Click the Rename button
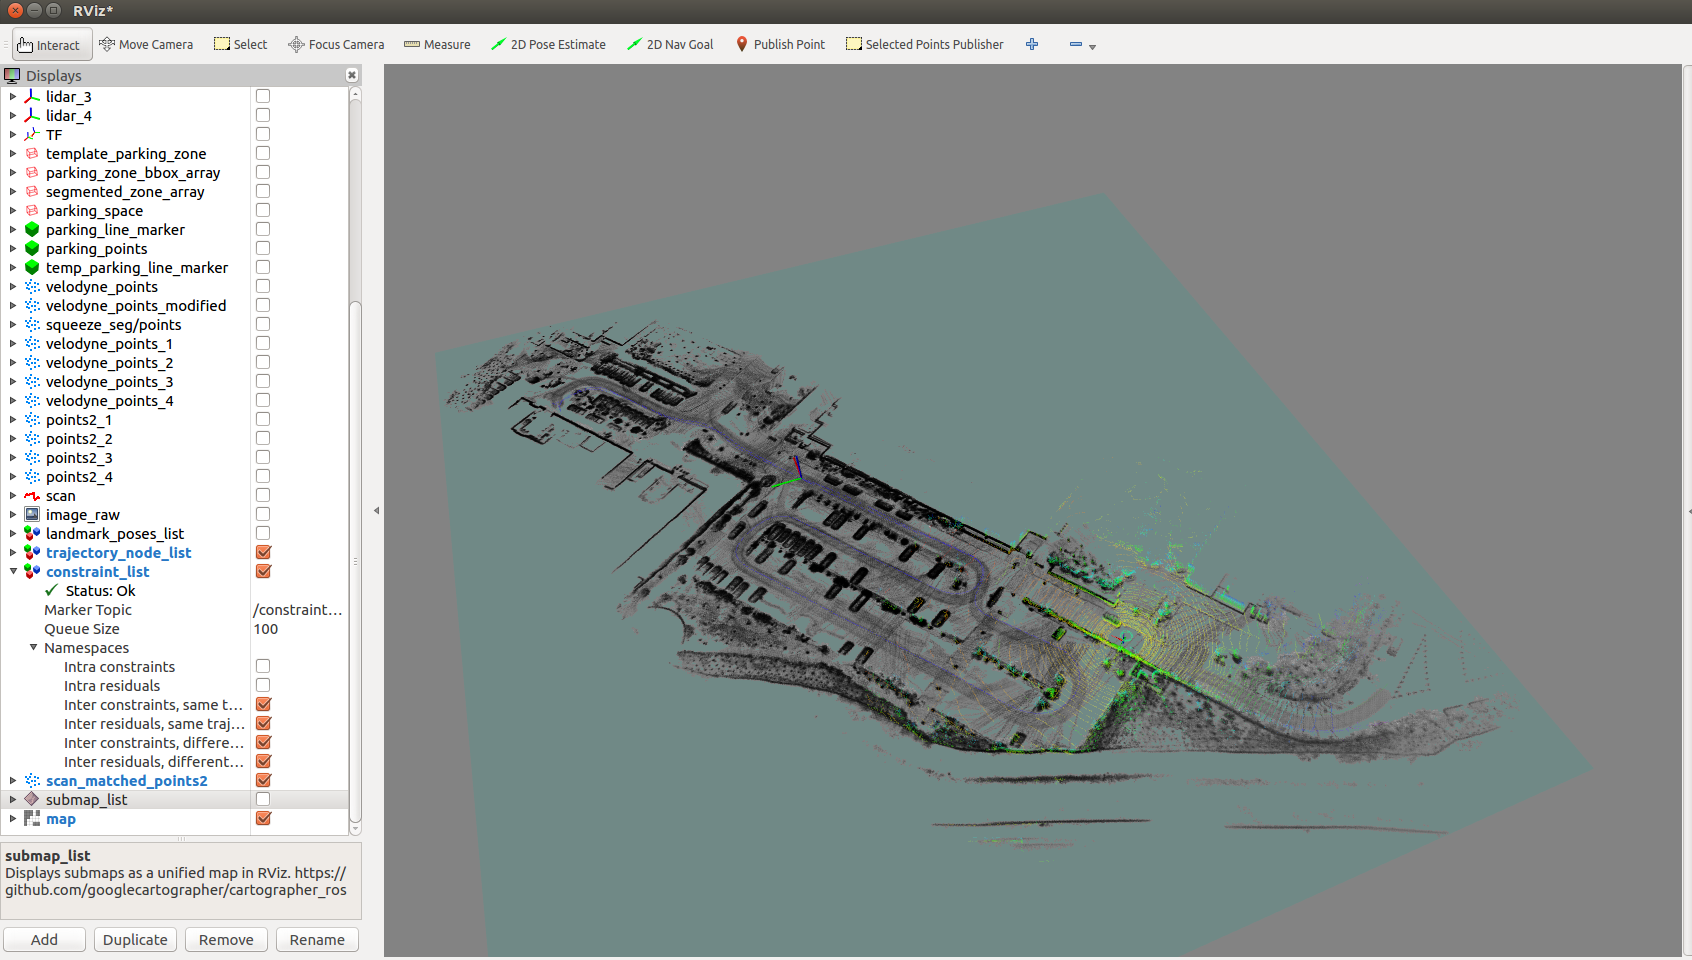The image size is (1692, 960). [x=316, y=939]
